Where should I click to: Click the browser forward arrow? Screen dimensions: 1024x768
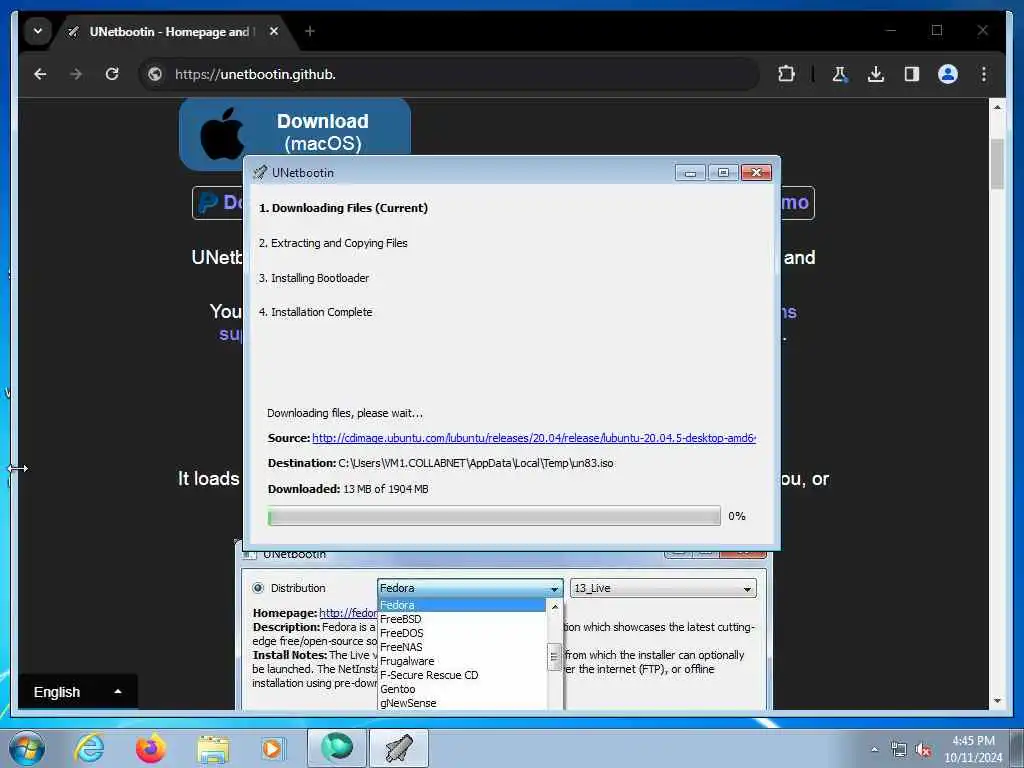point(76,74)
